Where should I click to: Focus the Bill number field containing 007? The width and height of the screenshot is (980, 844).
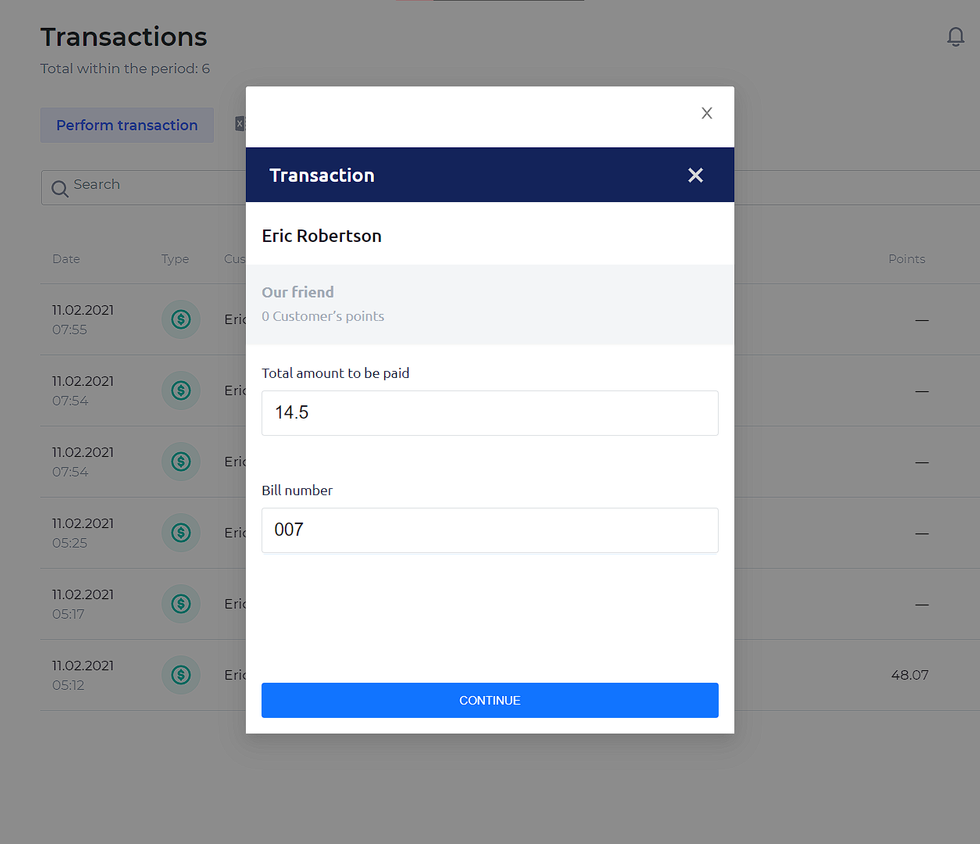489,530
